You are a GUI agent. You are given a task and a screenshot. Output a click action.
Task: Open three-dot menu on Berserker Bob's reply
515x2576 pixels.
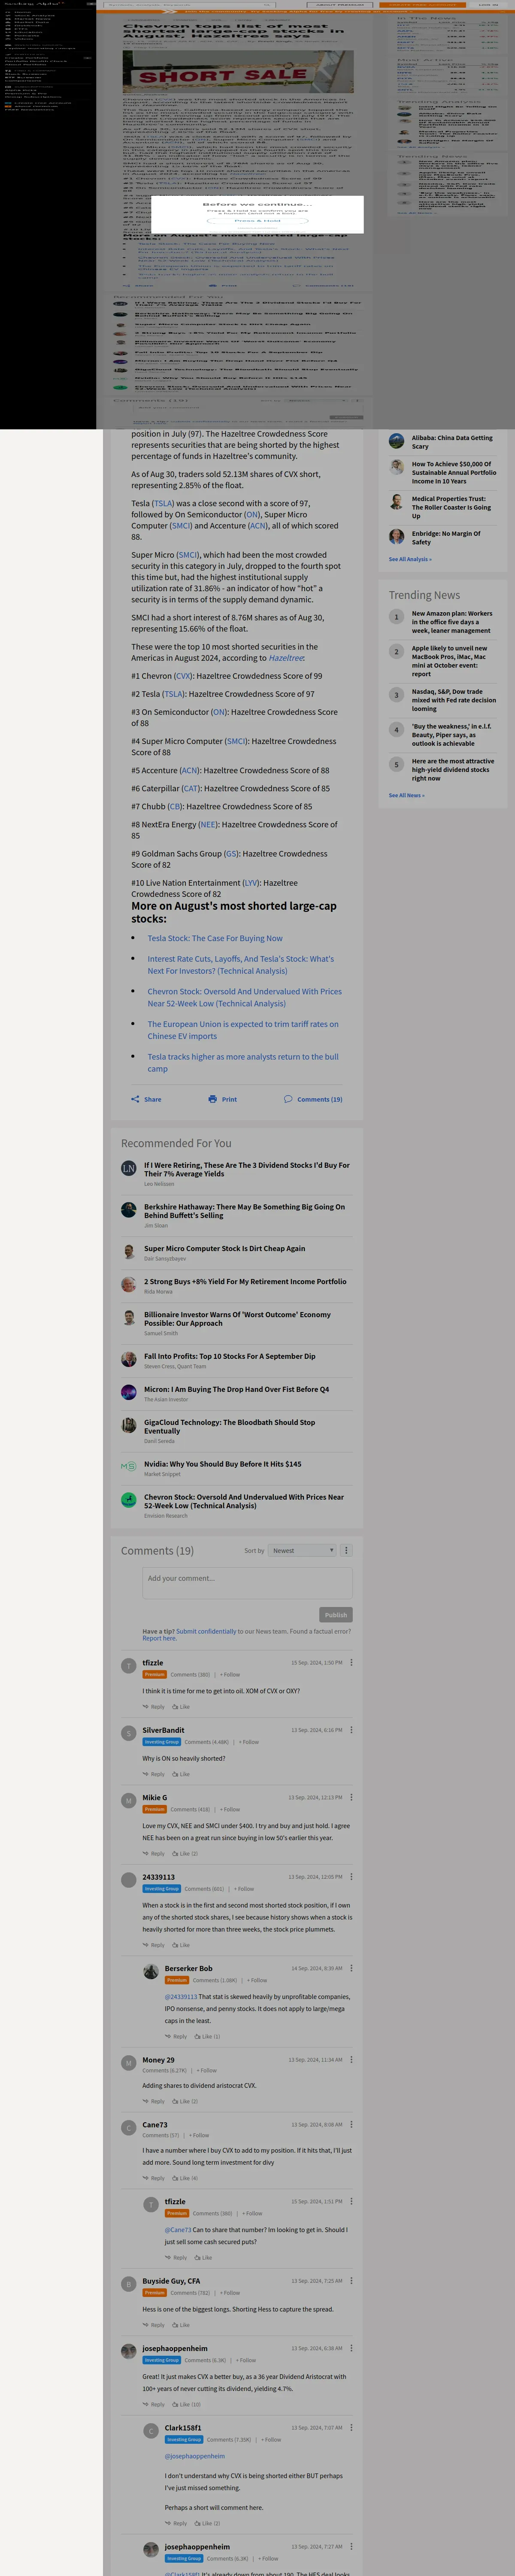(x=351, y=1968)
